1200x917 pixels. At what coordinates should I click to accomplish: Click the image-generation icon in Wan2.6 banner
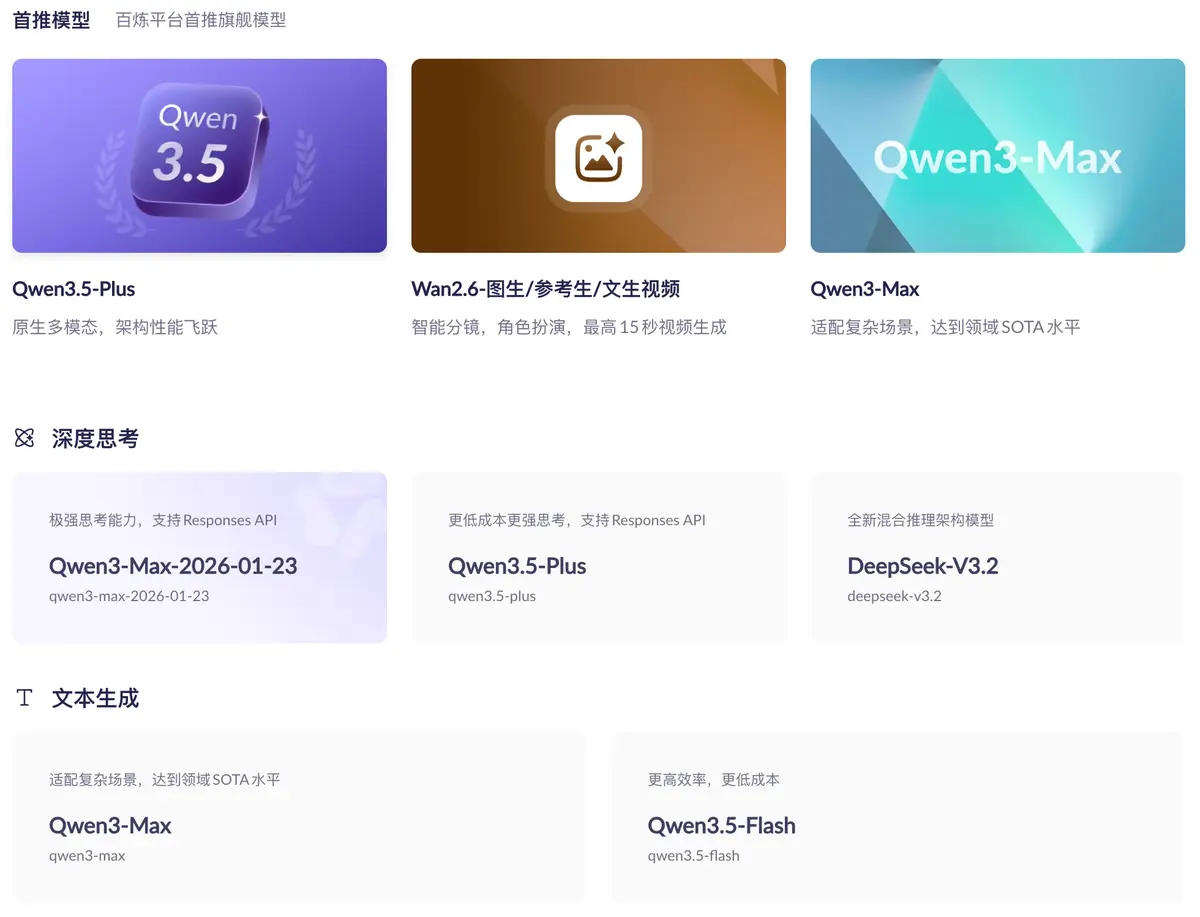tap(598, 158)
